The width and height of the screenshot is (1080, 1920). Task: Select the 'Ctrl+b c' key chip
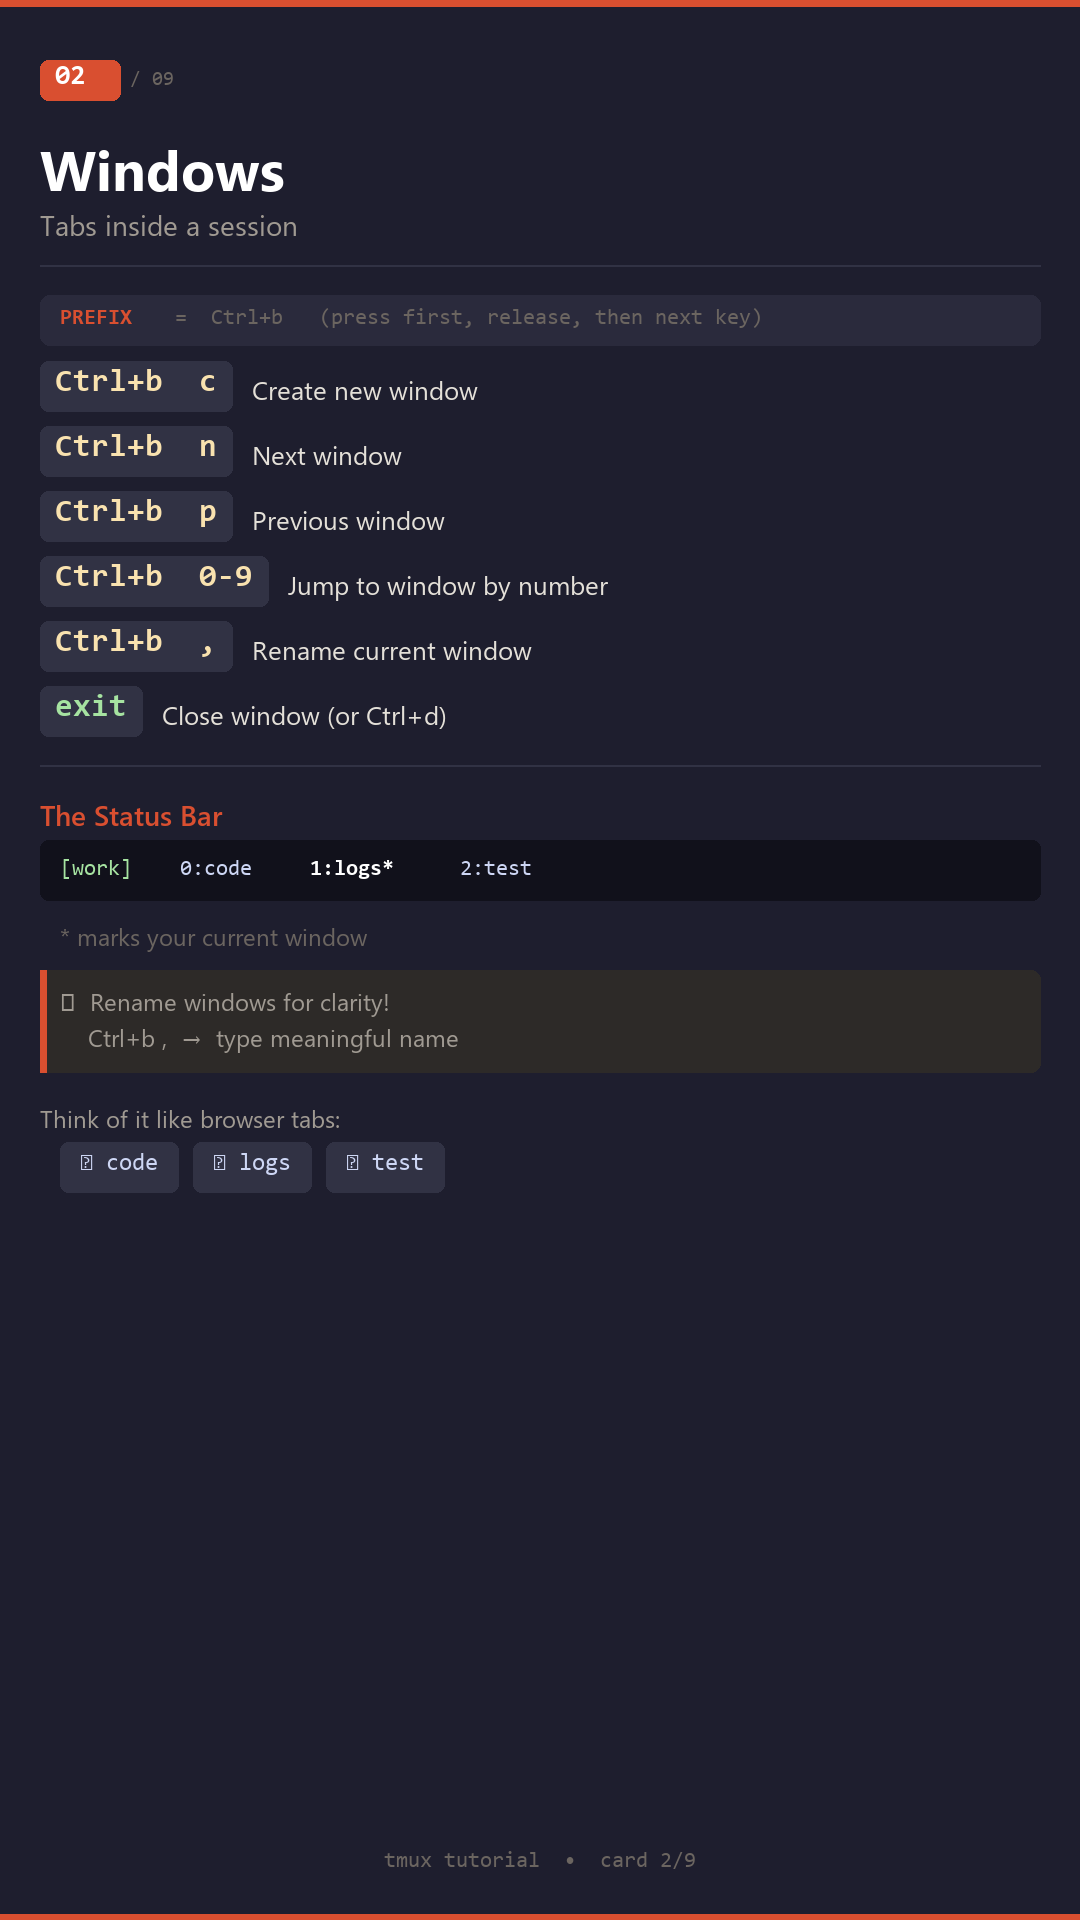pyautogui.click(x=136, y=386)
